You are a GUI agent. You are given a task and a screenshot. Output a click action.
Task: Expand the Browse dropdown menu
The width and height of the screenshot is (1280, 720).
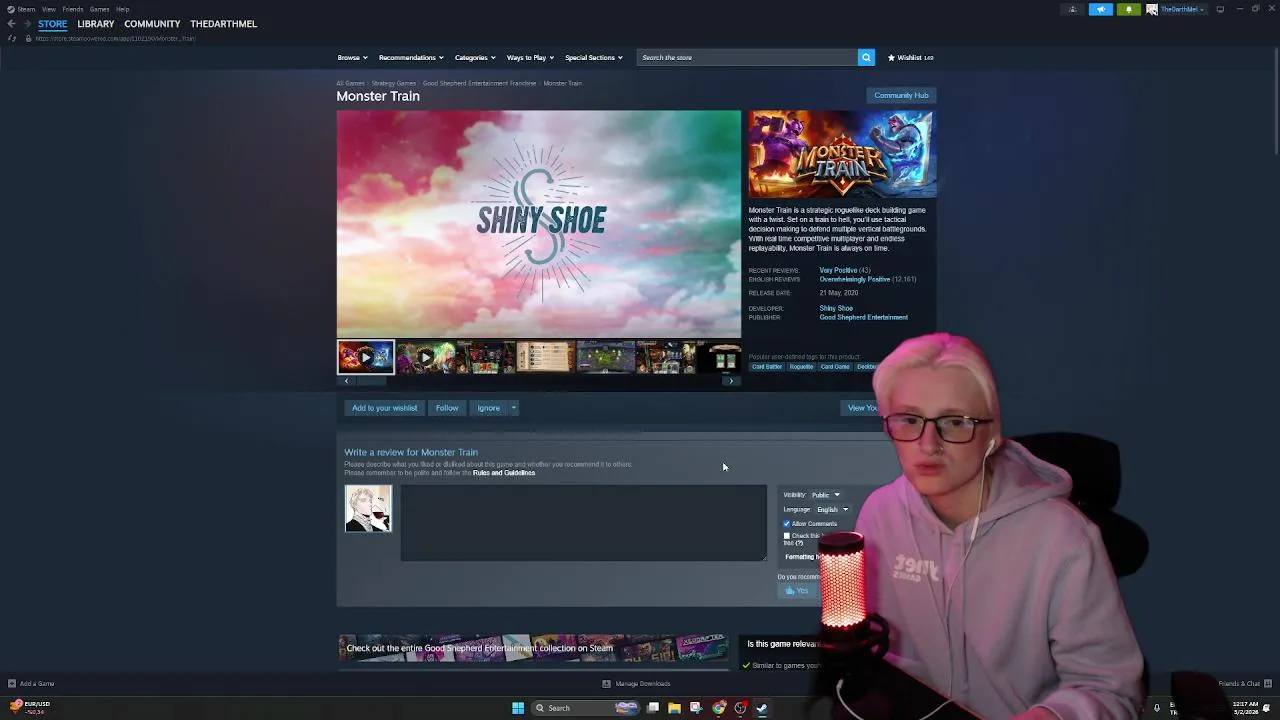[x=352, y=57]
